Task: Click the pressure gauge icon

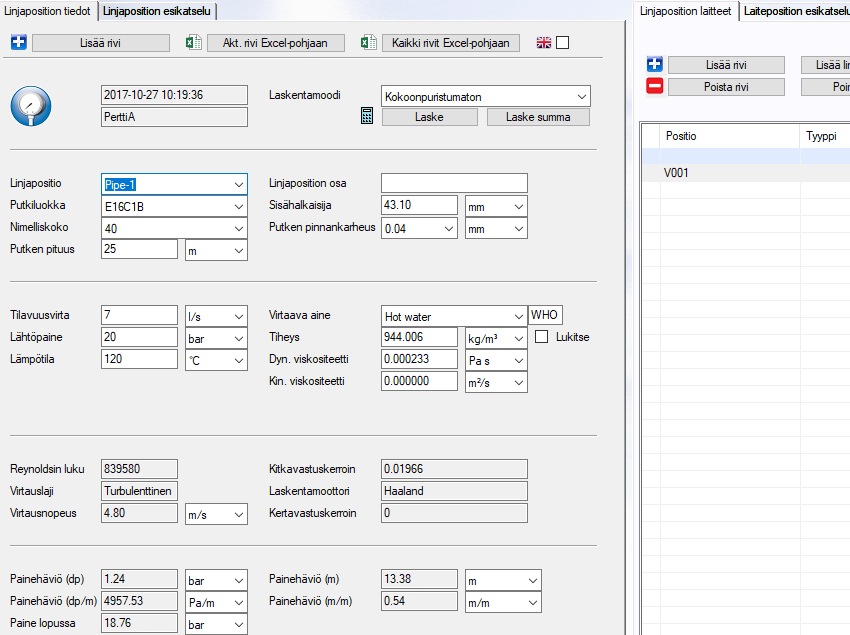Action: pos(30,105)
